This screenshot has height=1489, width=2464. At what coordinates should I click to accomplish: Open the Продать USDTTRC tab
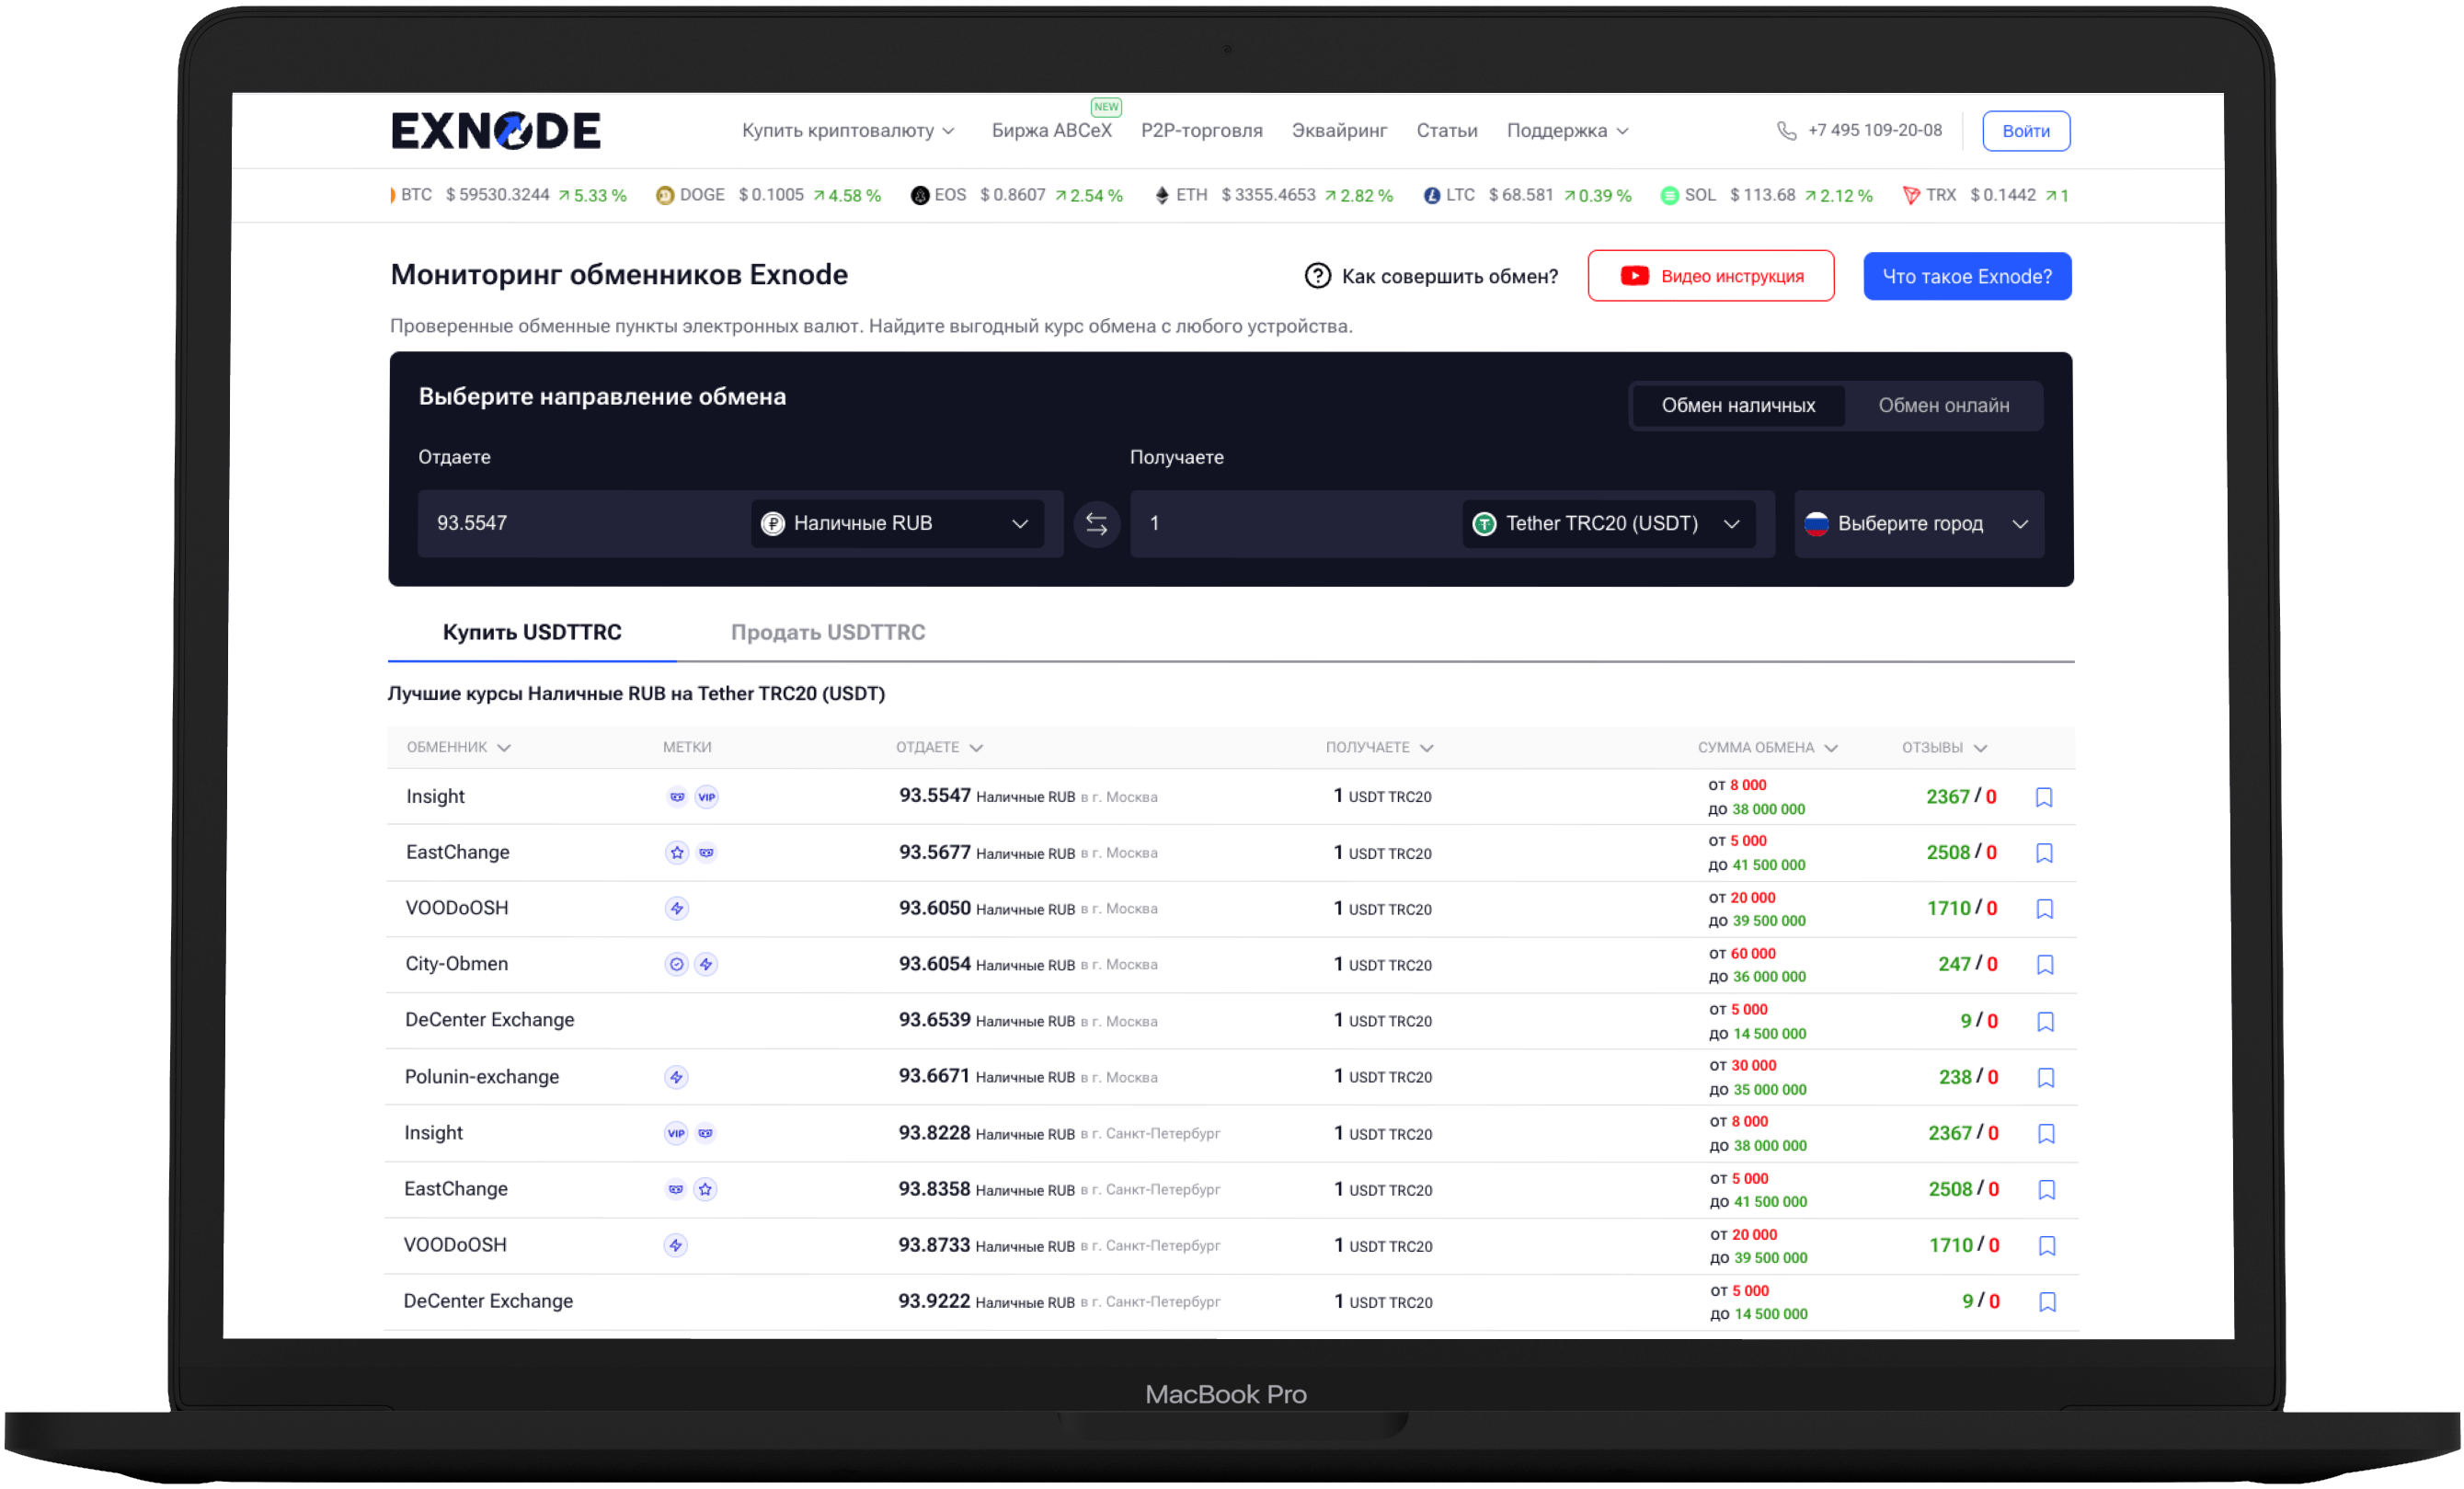coord(828,633)
